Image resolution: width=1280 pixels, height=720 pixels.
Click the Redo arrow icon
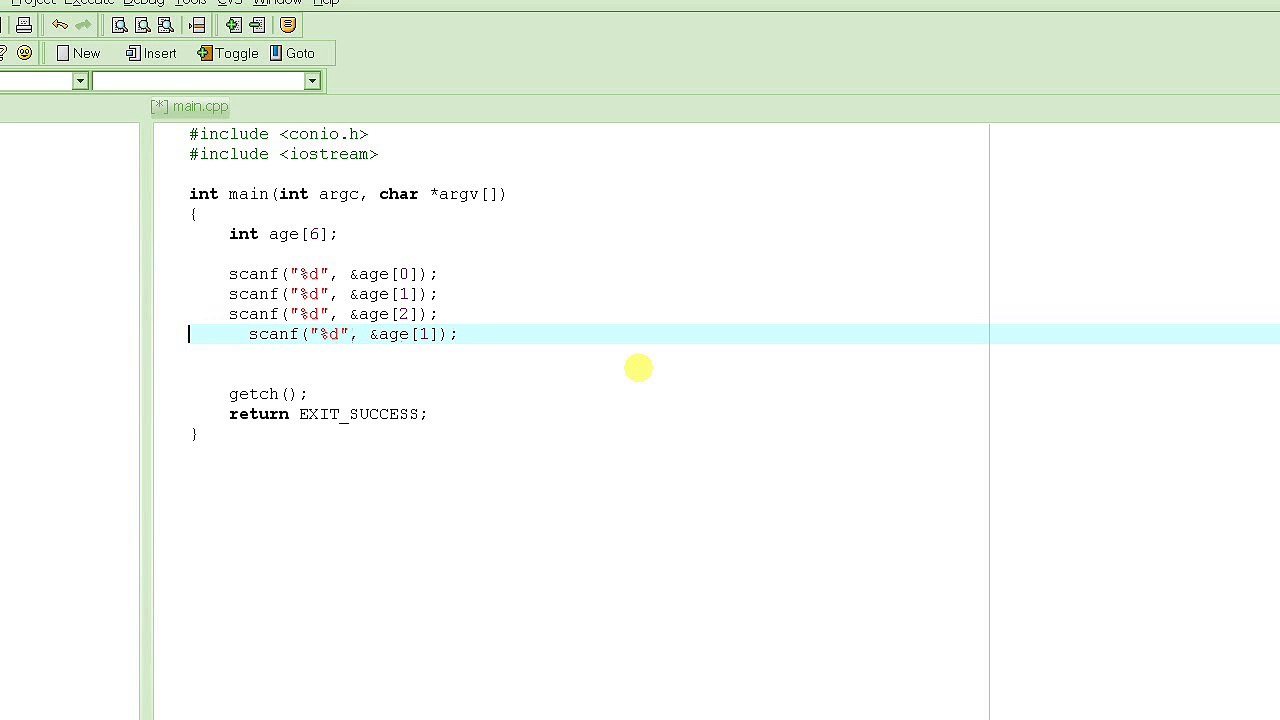[83, 25]
